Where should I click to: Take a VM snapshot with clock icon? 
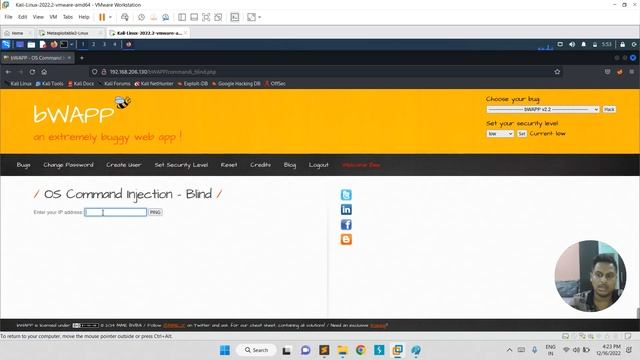[141, 17]
